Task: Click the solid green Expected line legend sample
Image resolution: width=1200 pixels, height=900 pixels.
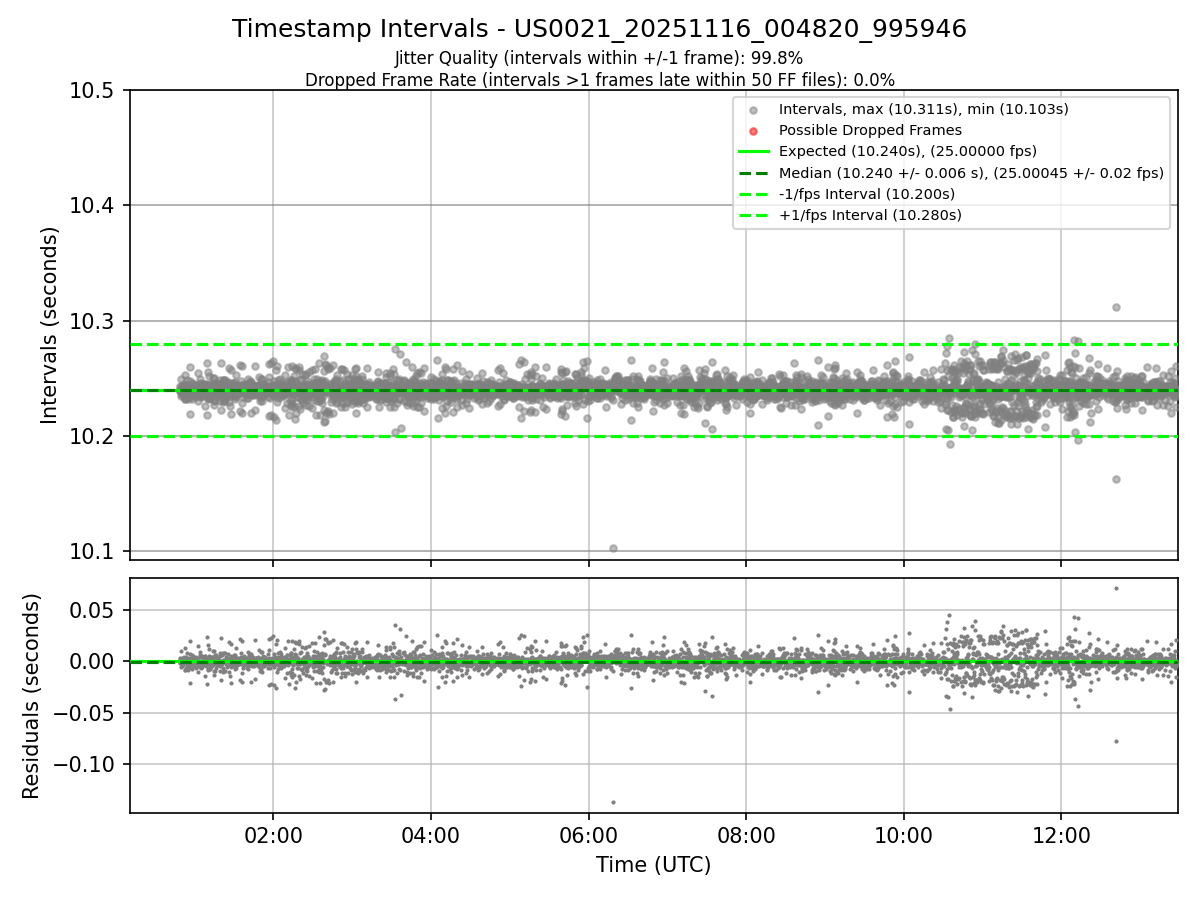Action: point(754,151)
